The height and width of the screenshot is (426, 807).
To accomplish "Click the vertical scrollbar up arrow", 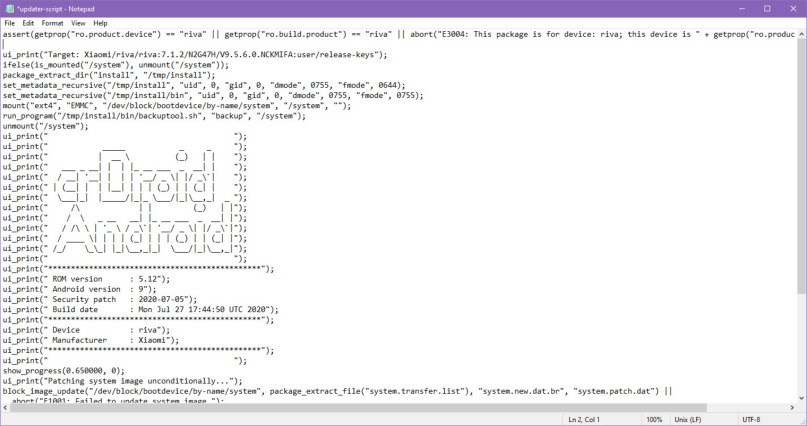I will [801, 34].
